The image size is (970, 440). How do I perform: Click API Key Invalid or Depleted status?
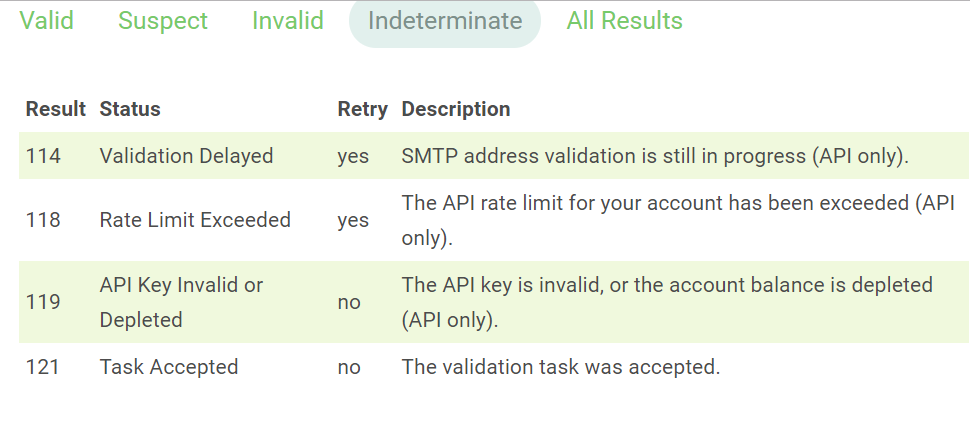(x=181, y=302)
